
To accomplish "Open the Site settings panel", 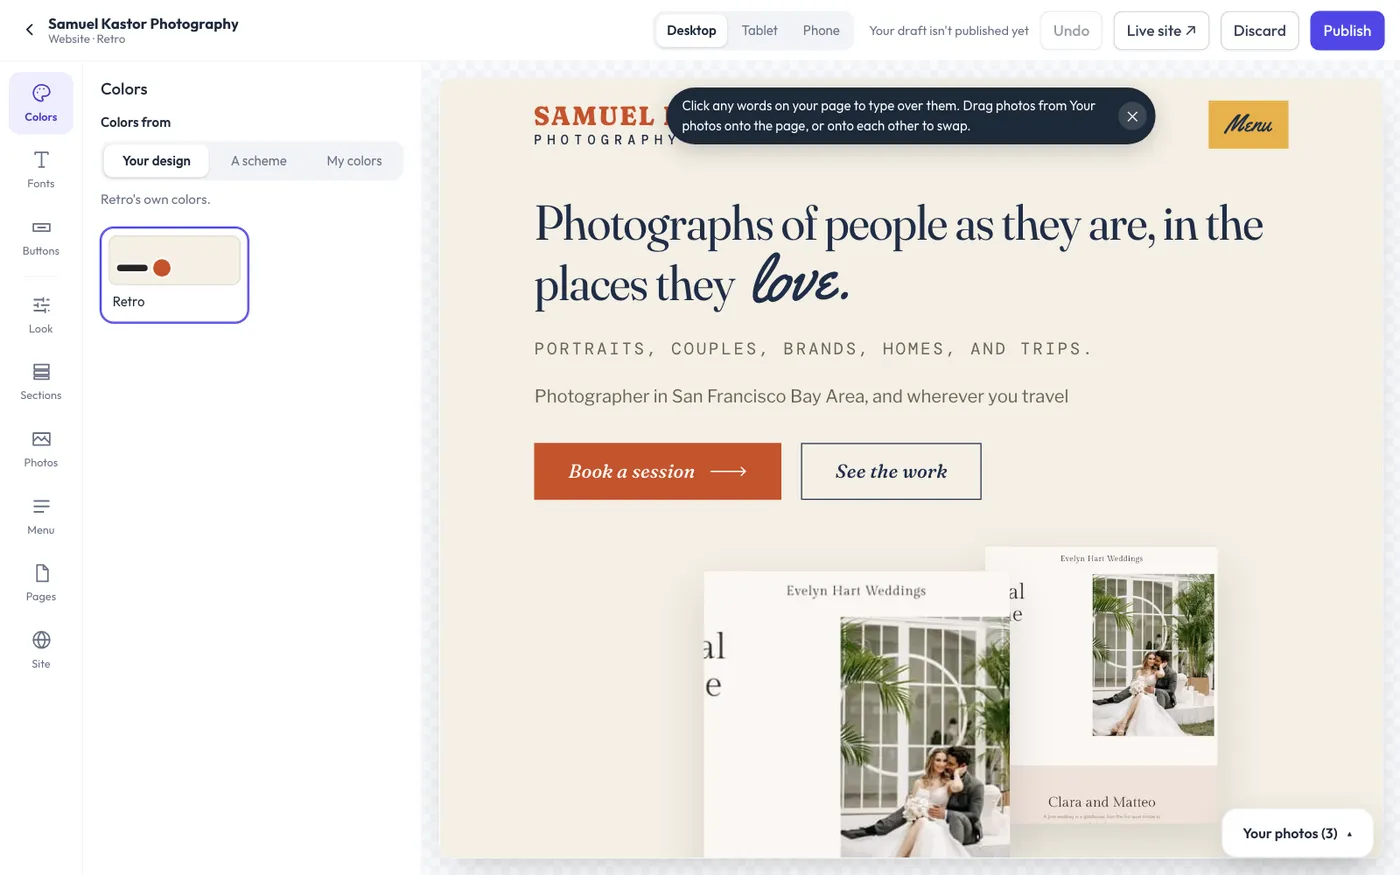I will [41, 650].
